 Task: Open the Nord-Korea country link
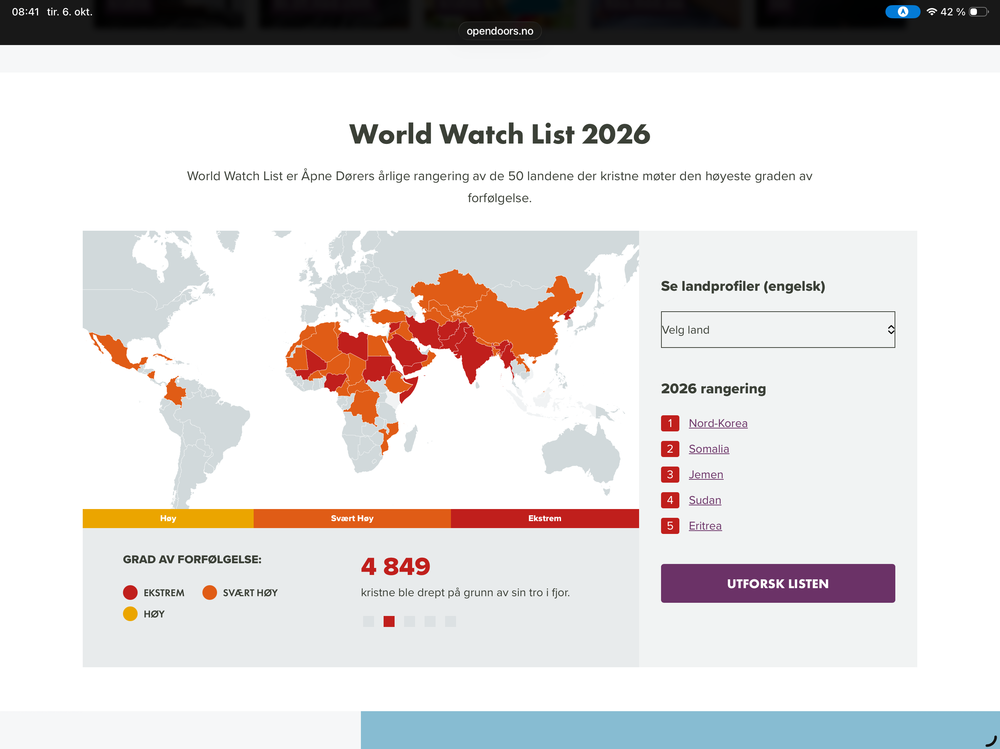(717, 423)
